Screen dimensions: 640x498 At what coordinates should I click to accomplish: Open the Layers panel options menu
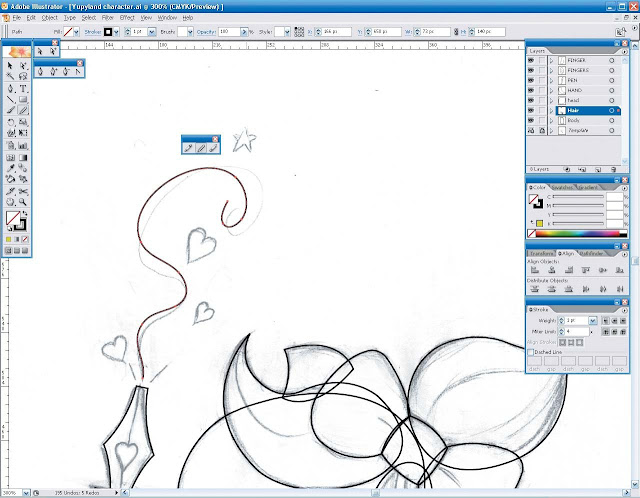624,51
